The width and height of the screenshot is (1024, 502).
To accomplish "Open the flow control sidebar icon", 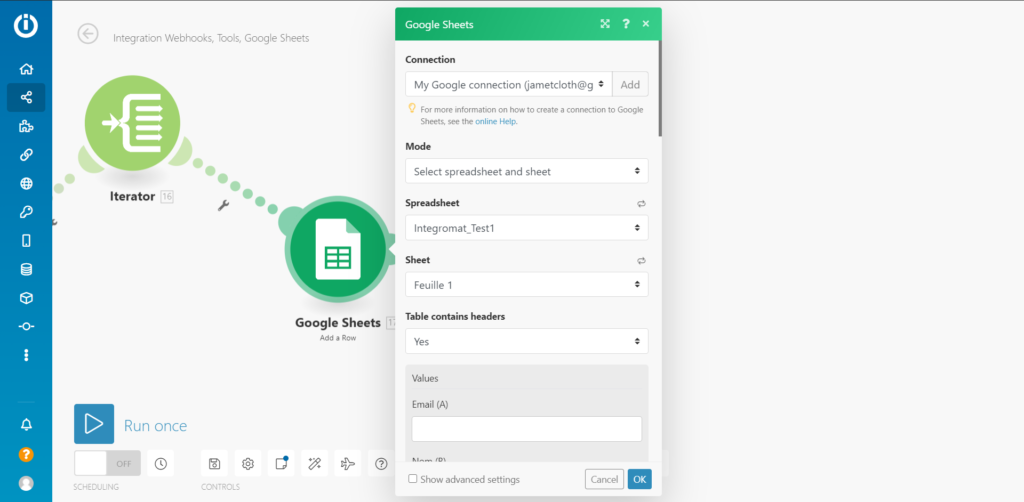I will click(x=26, y=326).
